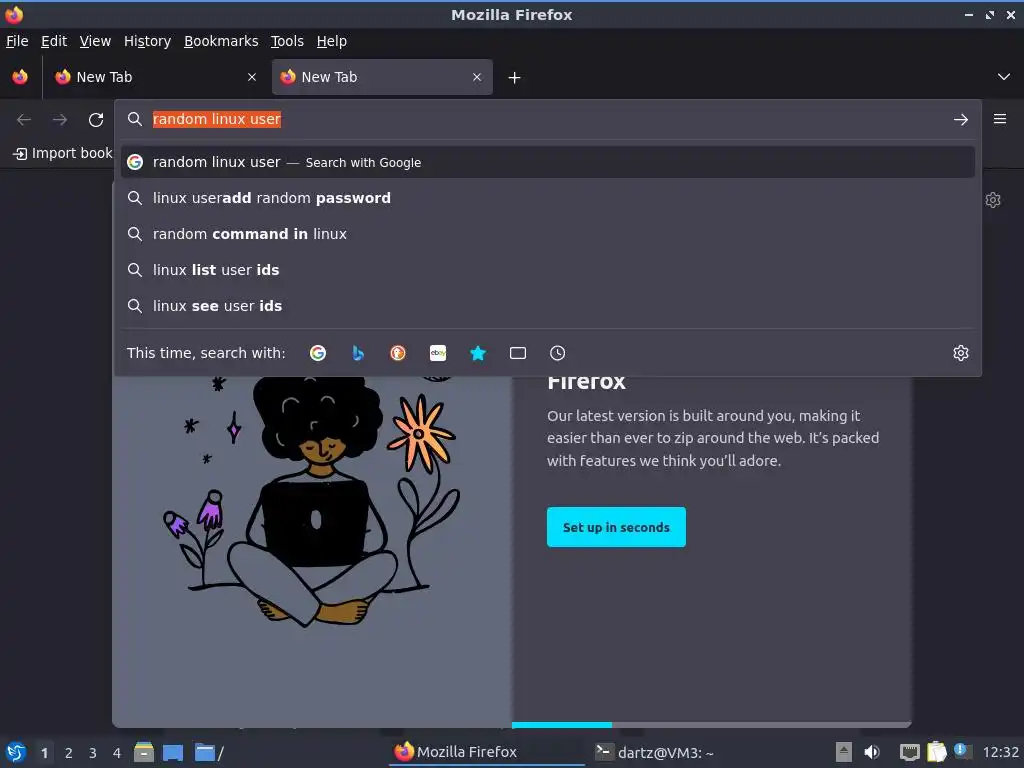Click the 12:32 clock in the taskbar
Viewport: 1024px width, 768px height.
1000,752
